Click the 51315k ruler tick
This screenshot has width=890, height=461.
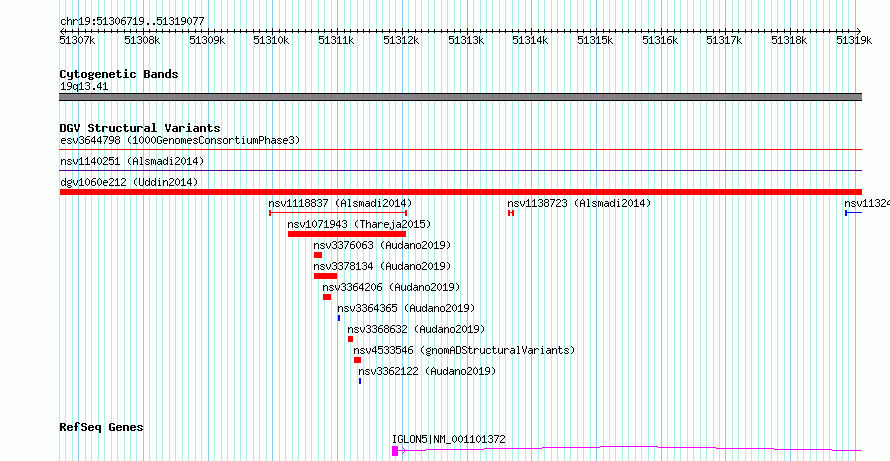(595, 40)
